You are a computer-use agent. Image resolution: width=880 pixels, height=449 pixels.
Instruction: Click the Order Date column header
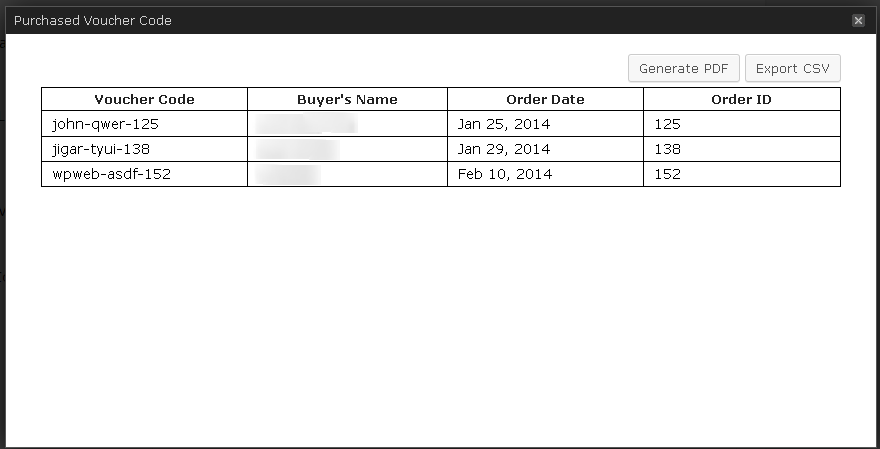[545, 99]
